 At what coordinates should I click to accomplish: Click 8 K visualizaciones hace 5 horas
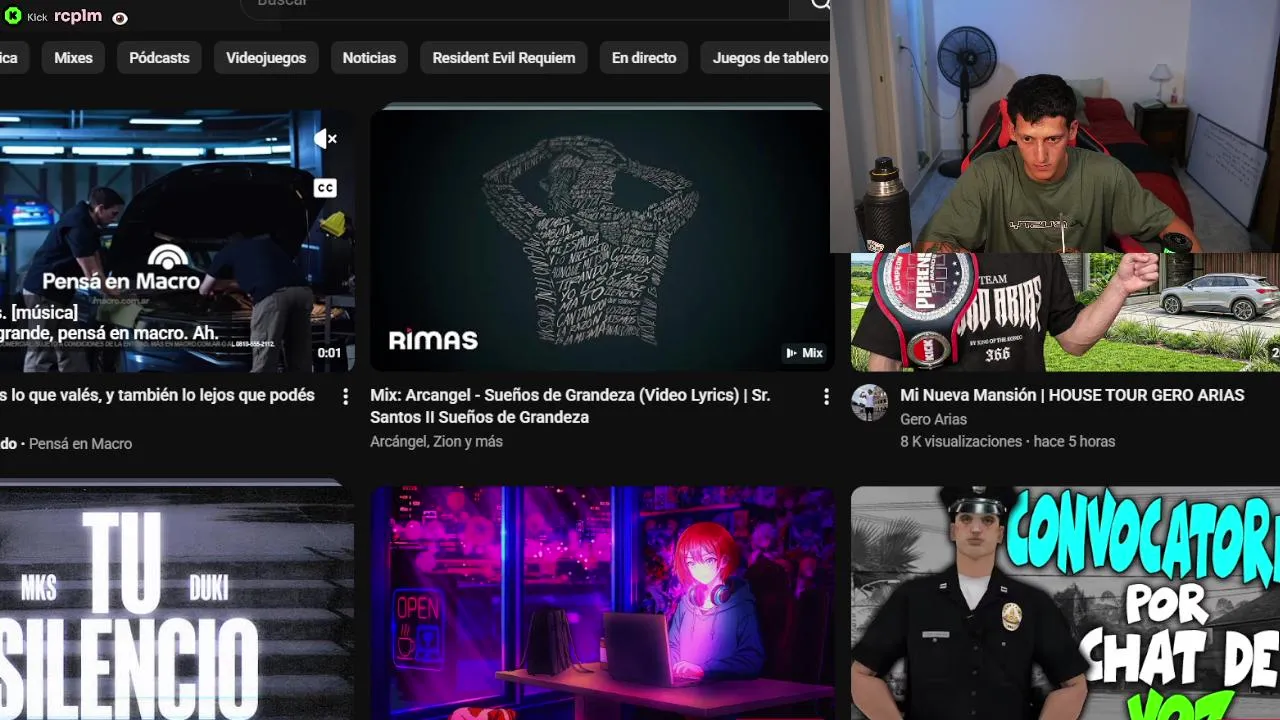[1007, 441]
